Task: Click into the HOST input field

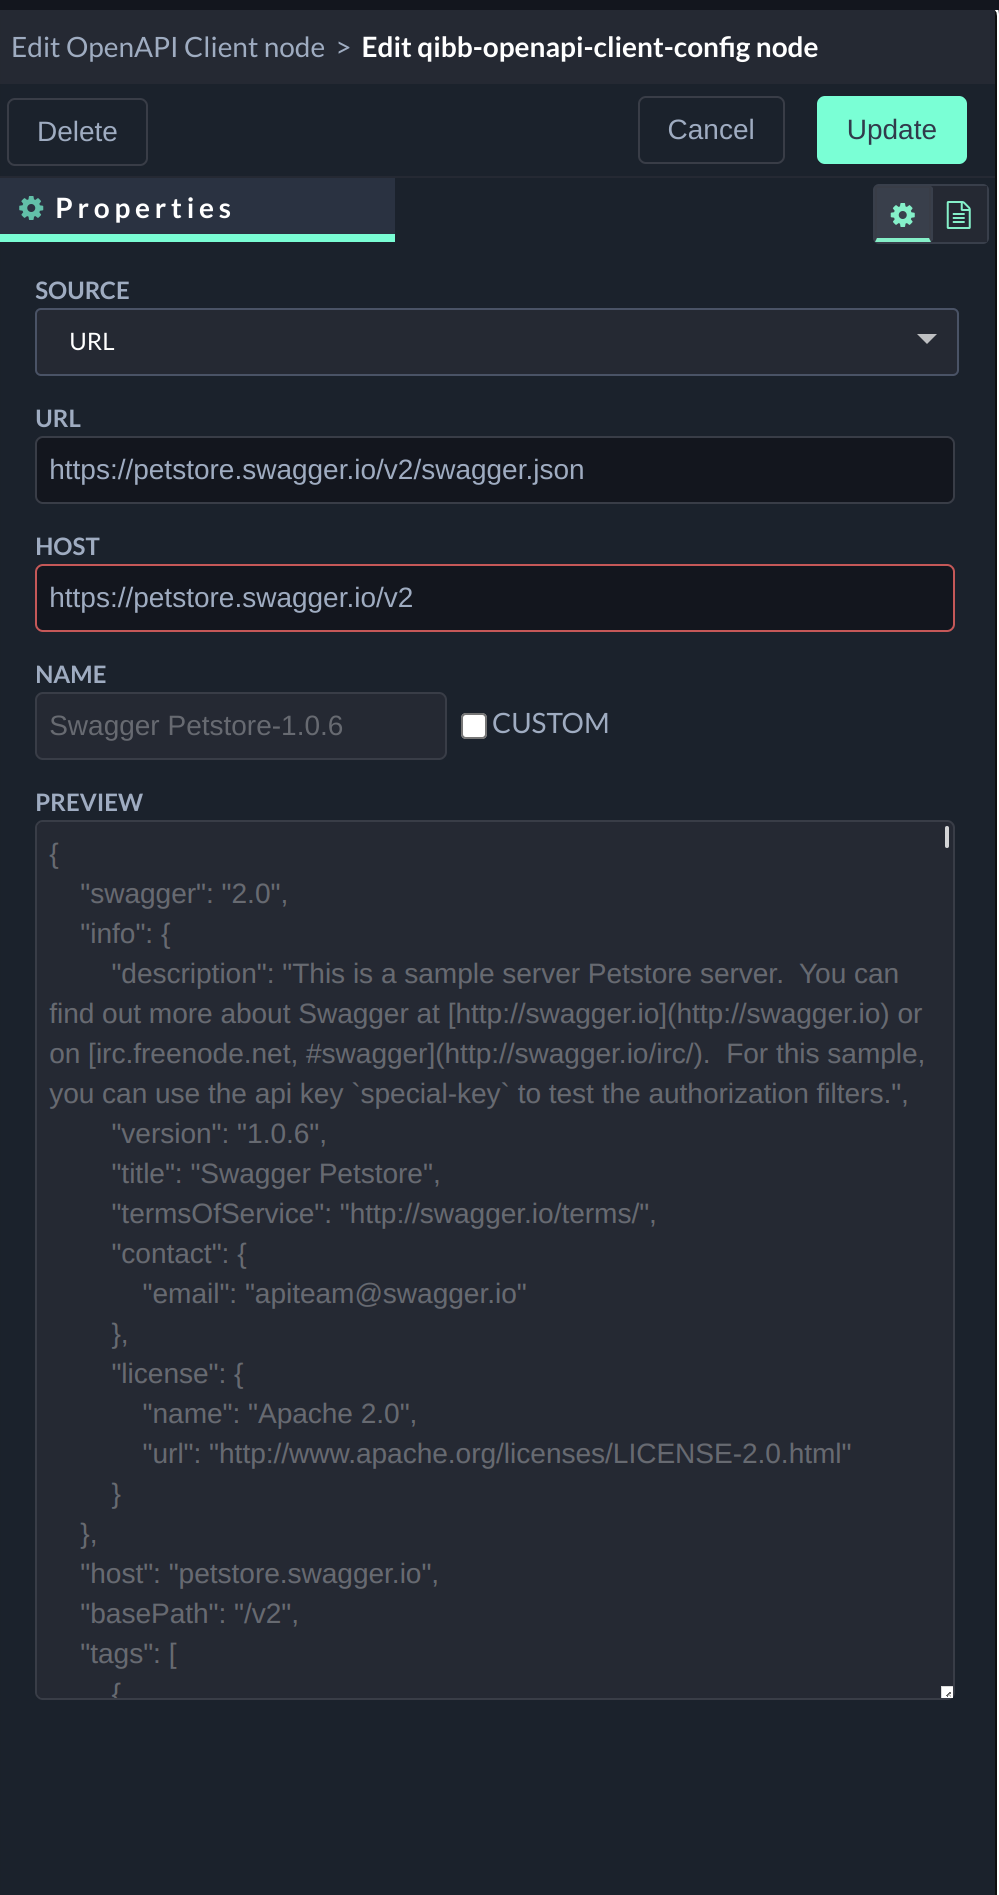Action: pos(494,598)
